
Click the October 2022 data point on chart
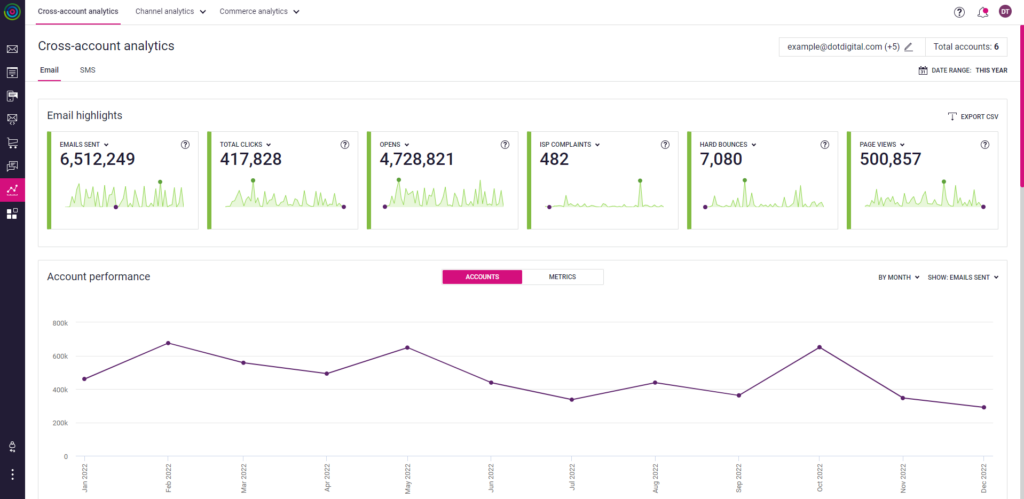tap(820, 347)
